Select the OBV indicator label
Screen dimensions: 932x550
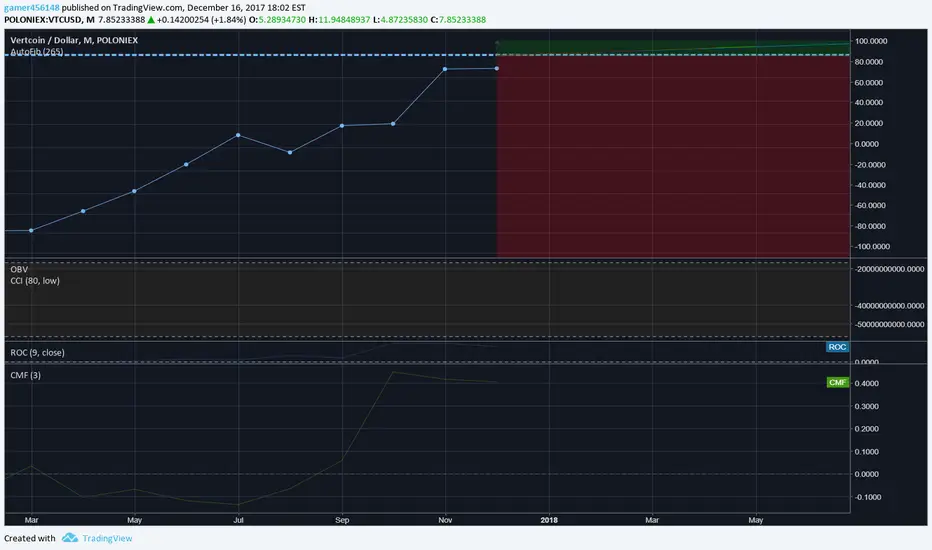[x=19, y=269]
